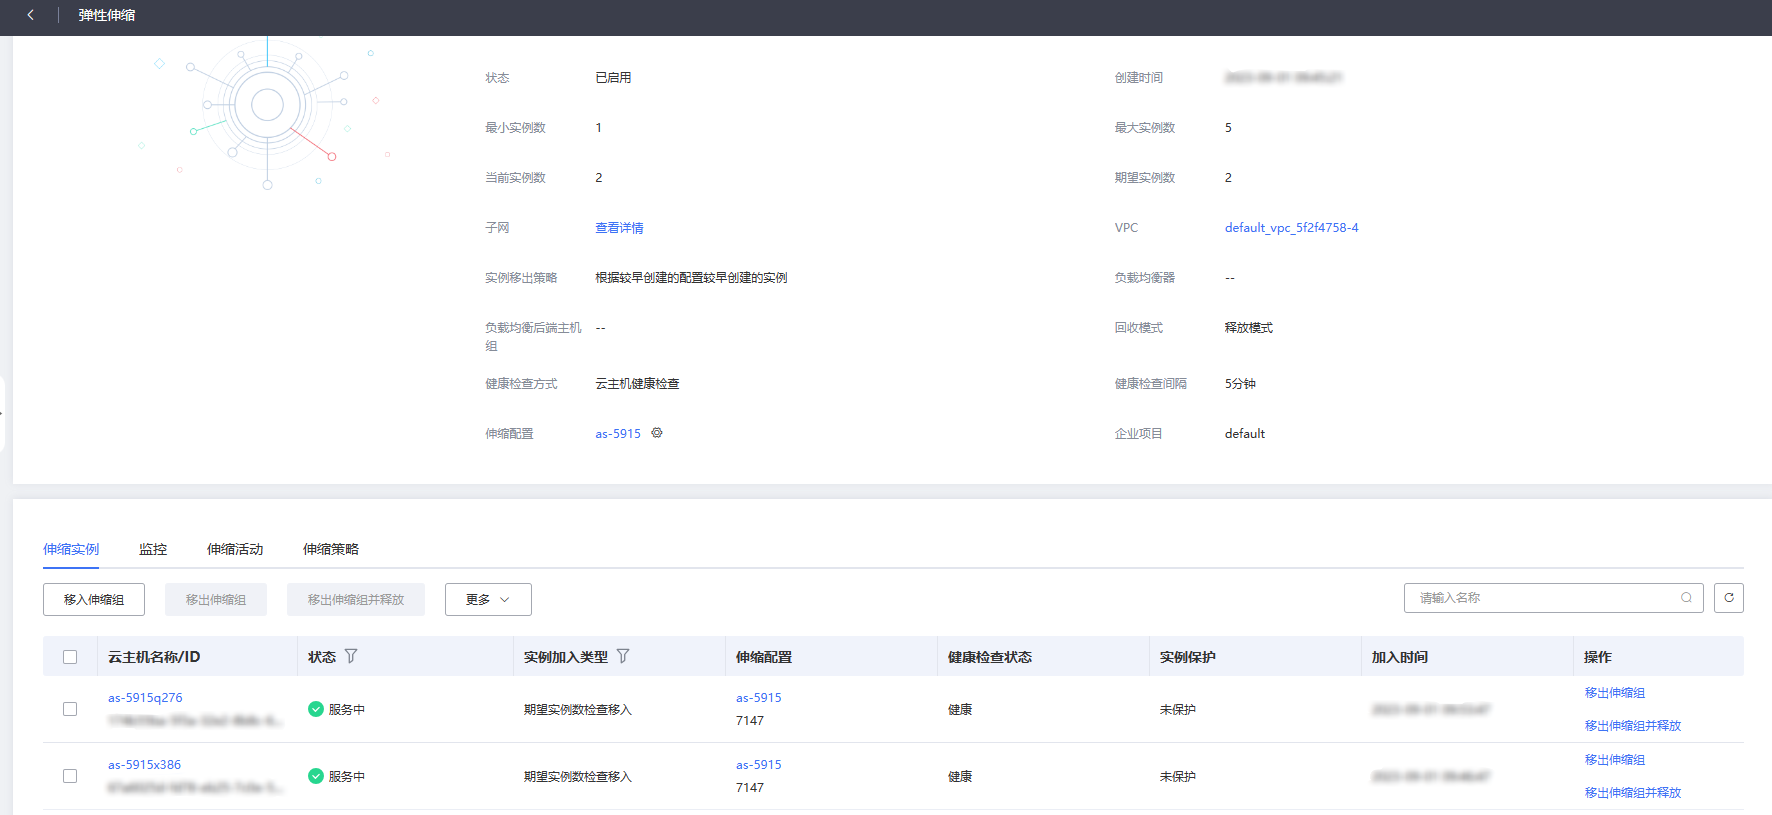The image size is (1772, 815).
Task: Switch to the 监控 tab
Action: [153, 549]
